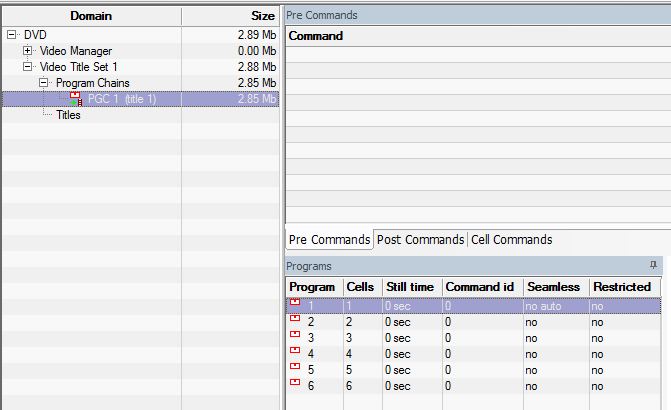Click the program 5 row icon
Screen dimensions: 671x410
295,366
